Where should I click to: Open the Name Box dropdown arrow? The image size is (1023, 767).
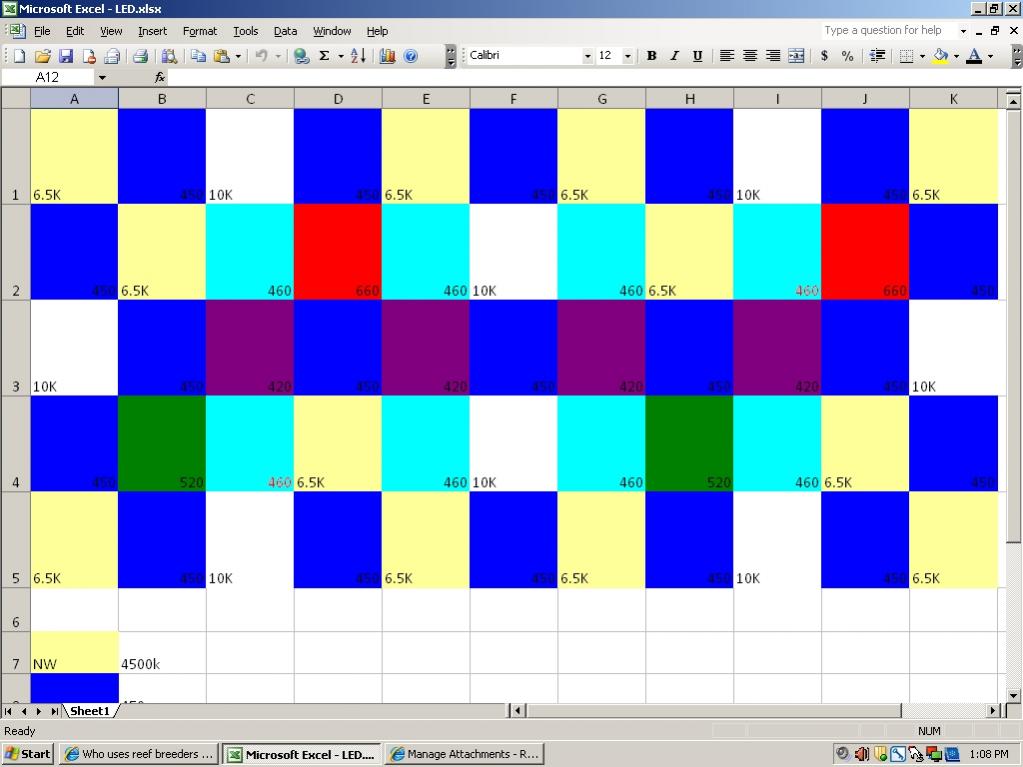click(102, 78)
